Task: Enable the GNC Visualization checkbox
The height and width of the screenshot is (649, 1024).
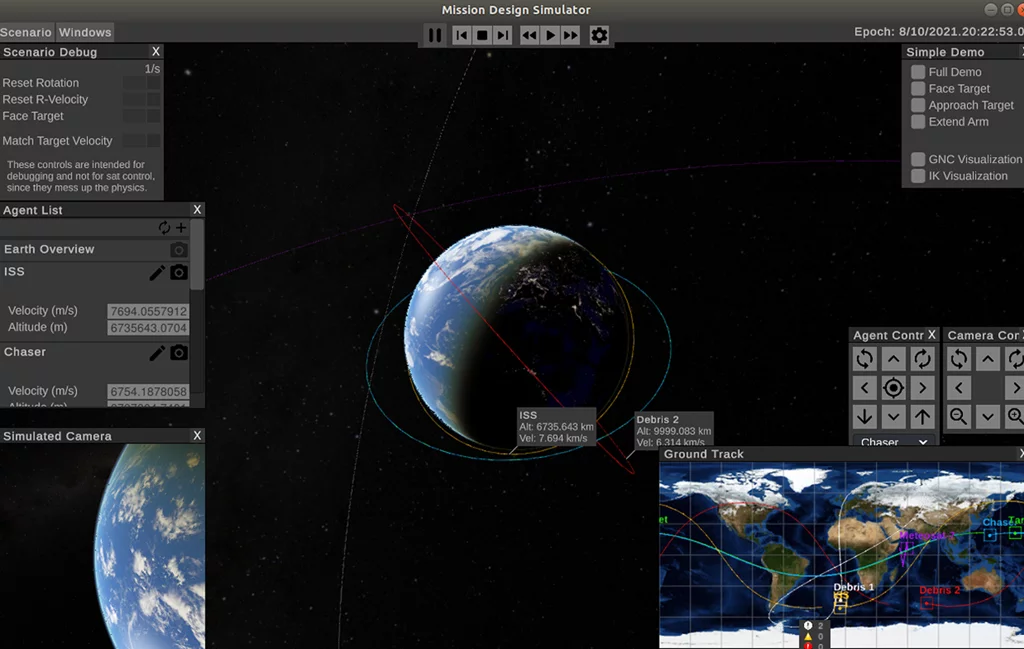Action: coord(918,159)
